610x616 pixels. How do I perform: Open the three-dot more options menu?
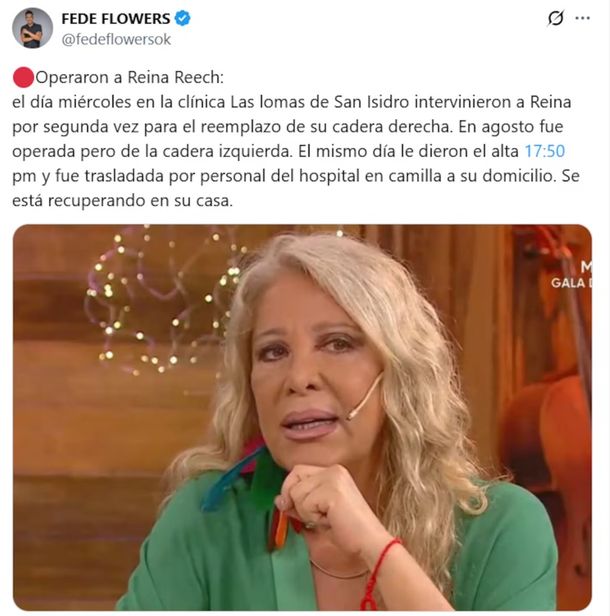pos(582,18)
